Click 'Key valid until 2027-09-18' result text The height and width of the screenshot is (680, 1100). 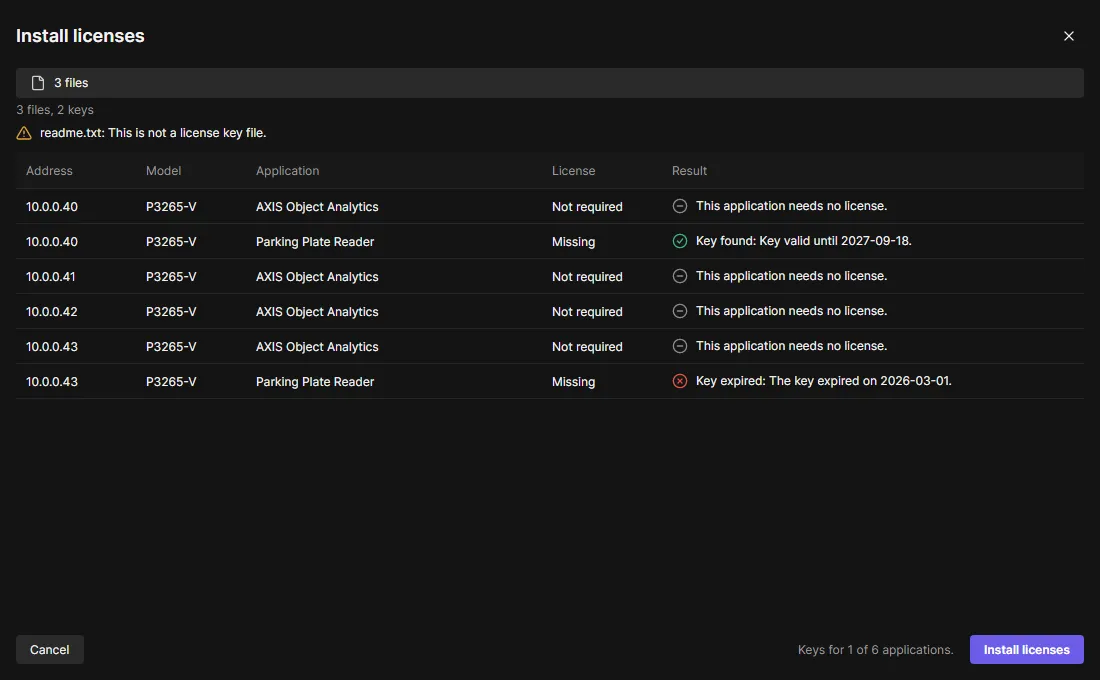[x=835, y=241]
